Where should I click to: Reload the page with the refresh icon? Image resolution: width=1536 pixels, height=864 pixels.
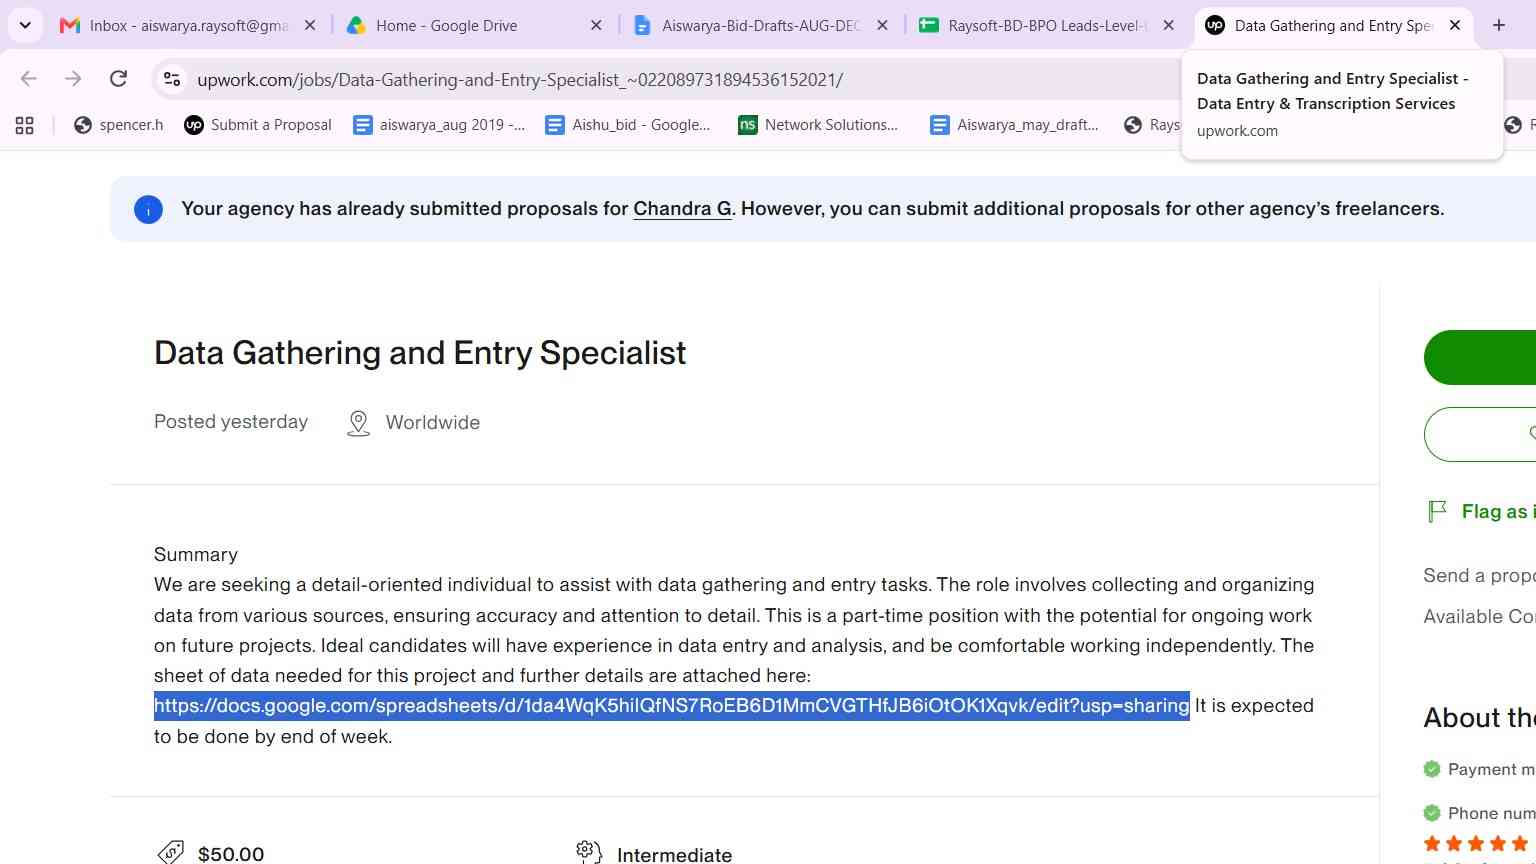click(x=118, y=79)
